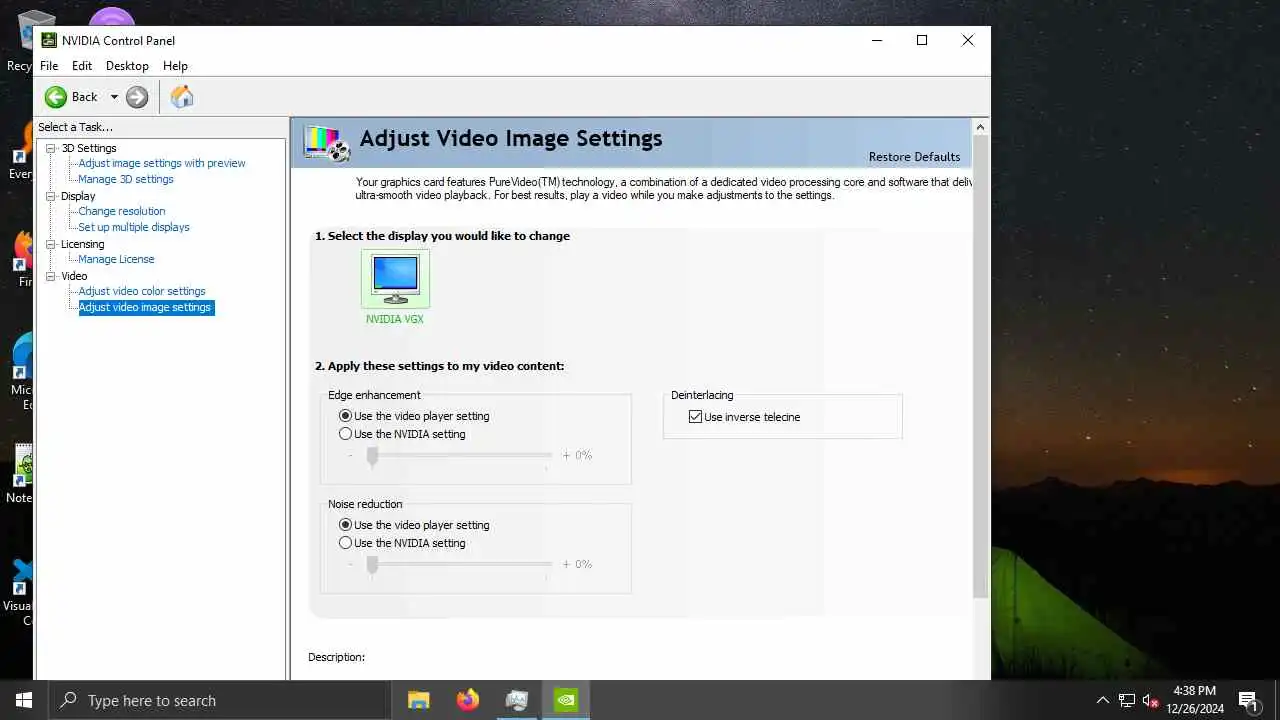Select edge enhancement NVIDIA setting radio

(346, 434)
